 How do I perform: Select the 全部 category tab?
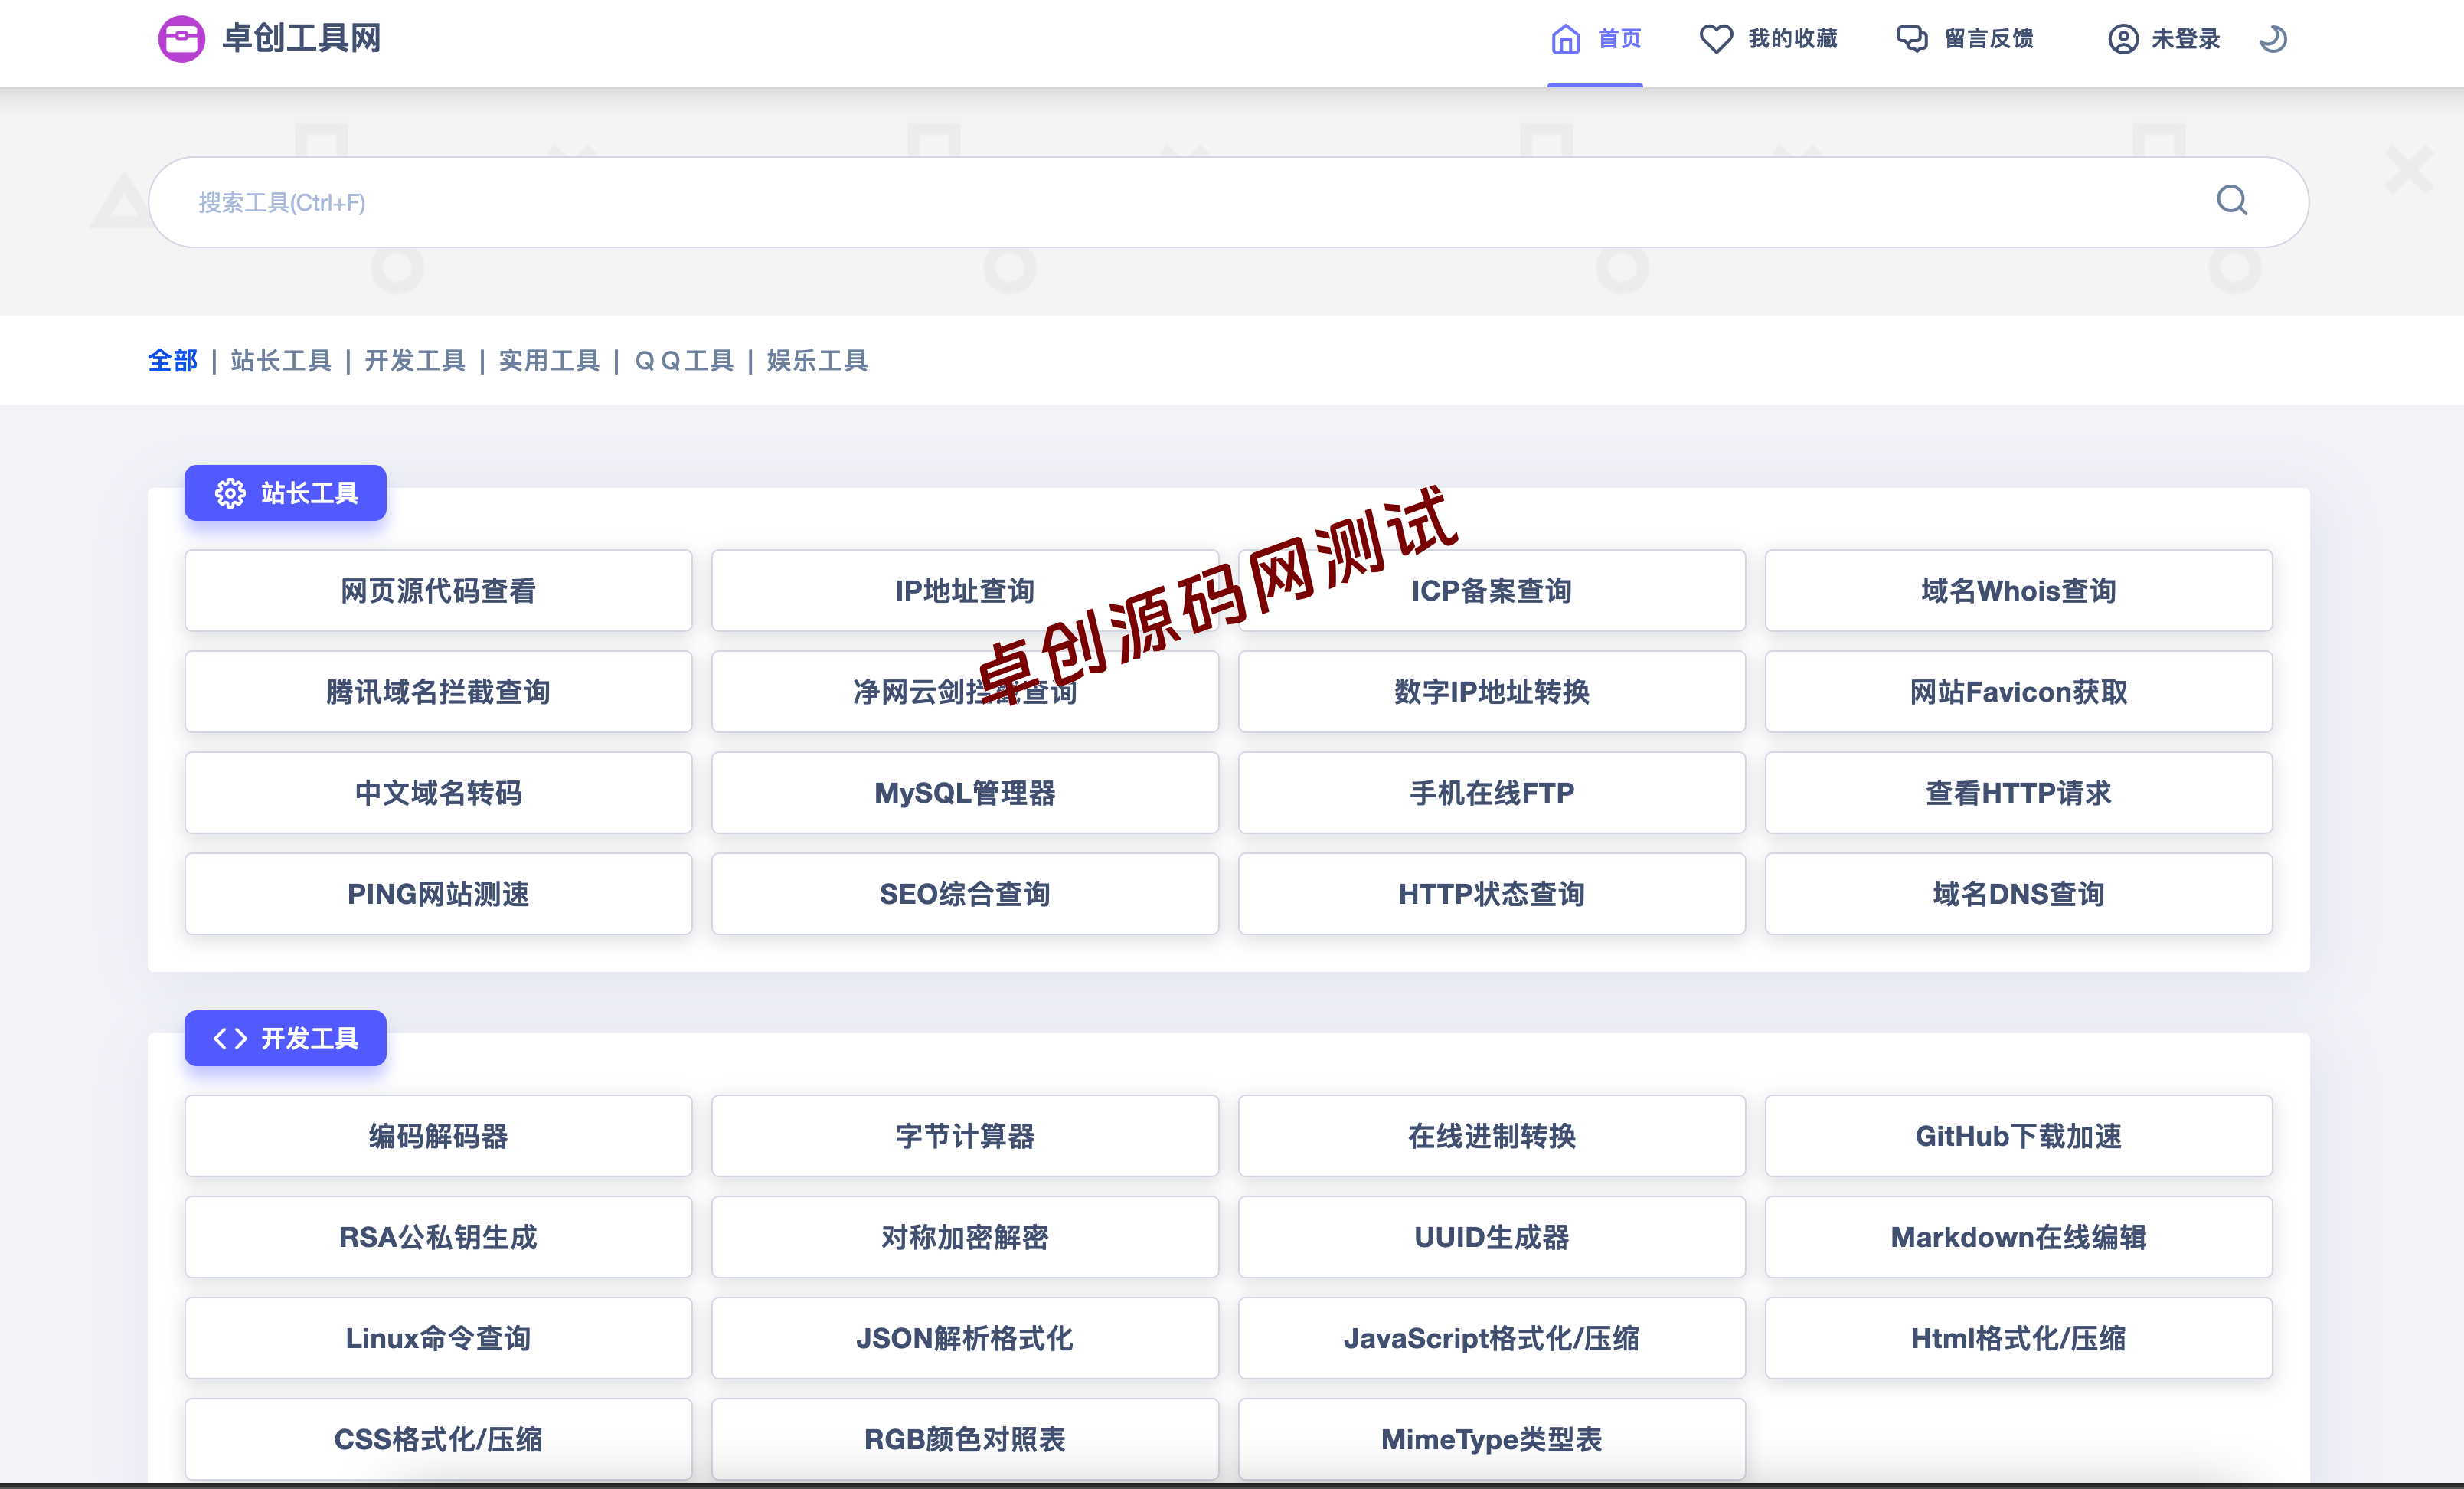[173, 360]
